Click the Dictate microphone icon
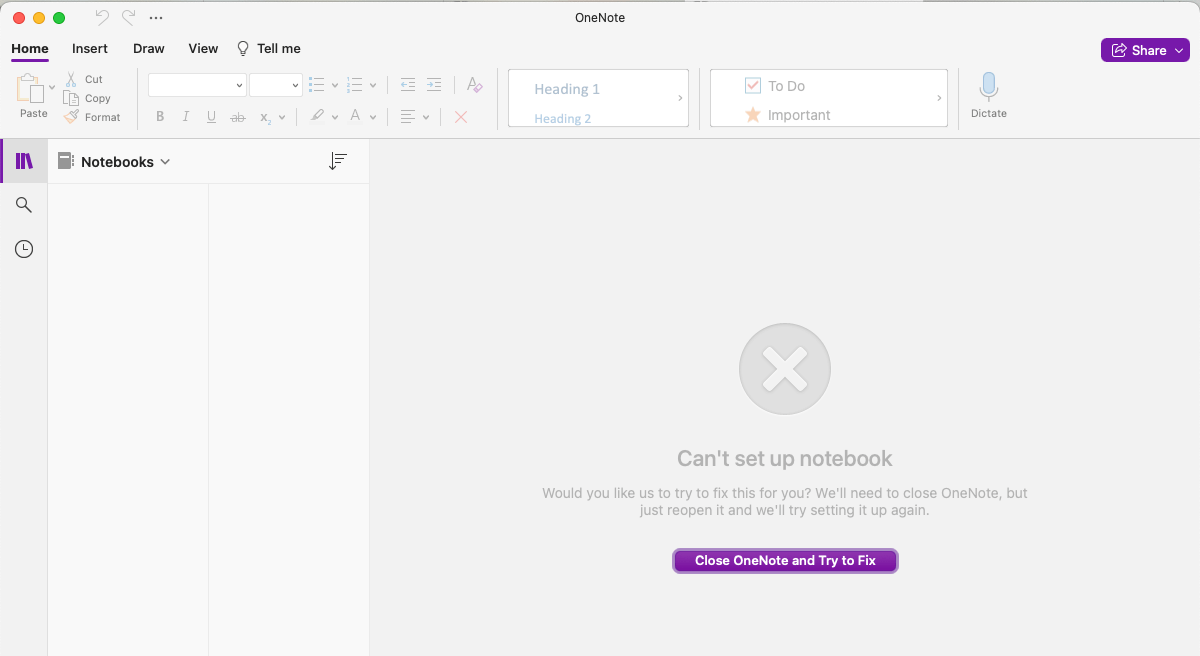This screenshot has height=656, width=1200. pos(989,88)
